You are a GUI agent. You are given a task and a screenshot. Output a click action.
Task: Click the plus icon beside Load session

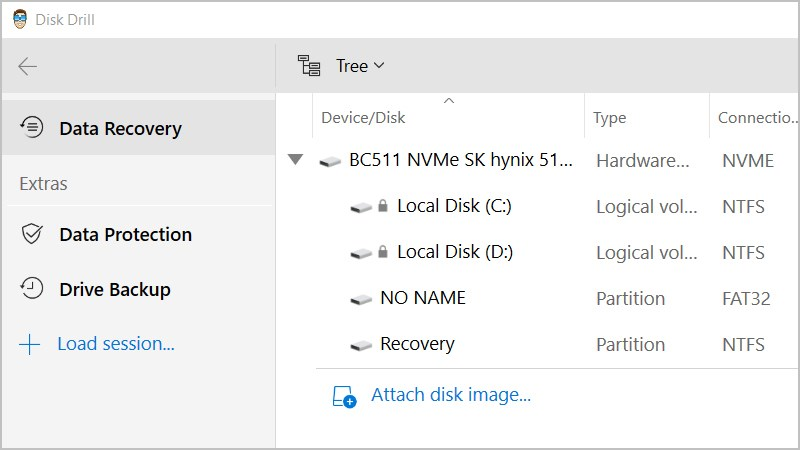point(30,344)
